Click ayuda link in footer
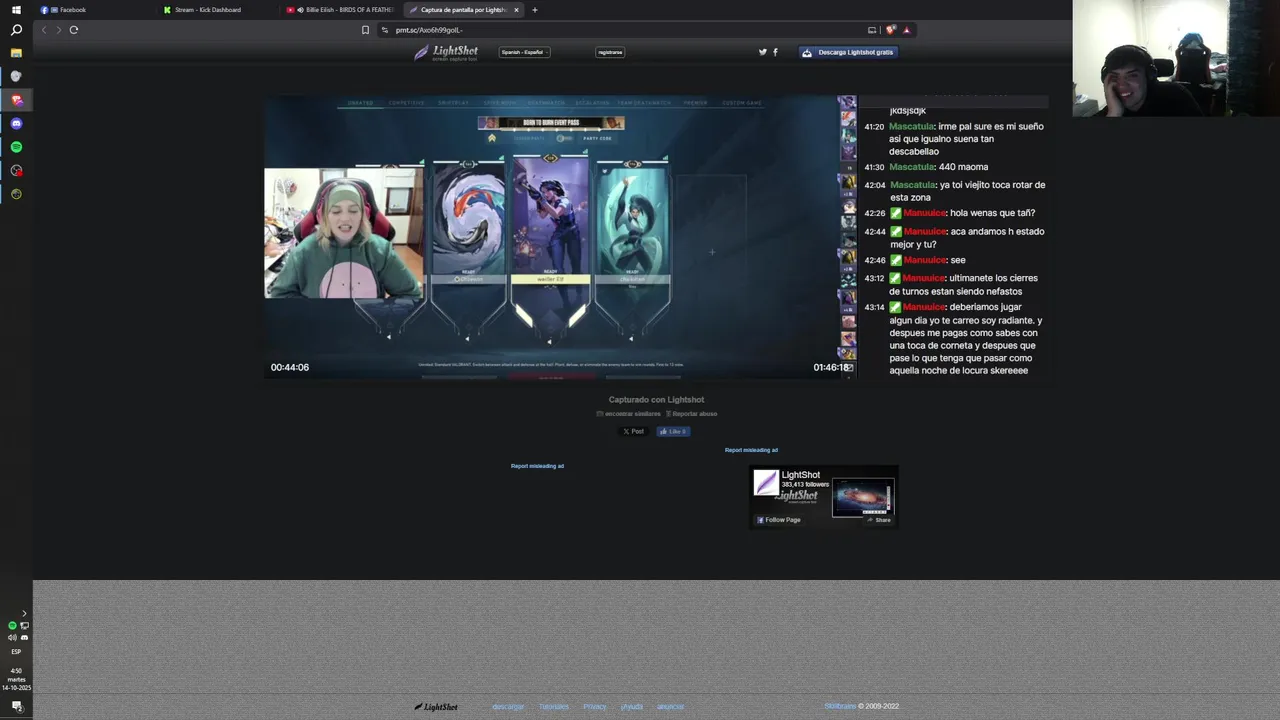The width and height of the screenshot is (1280, 720). coord(632,706)
